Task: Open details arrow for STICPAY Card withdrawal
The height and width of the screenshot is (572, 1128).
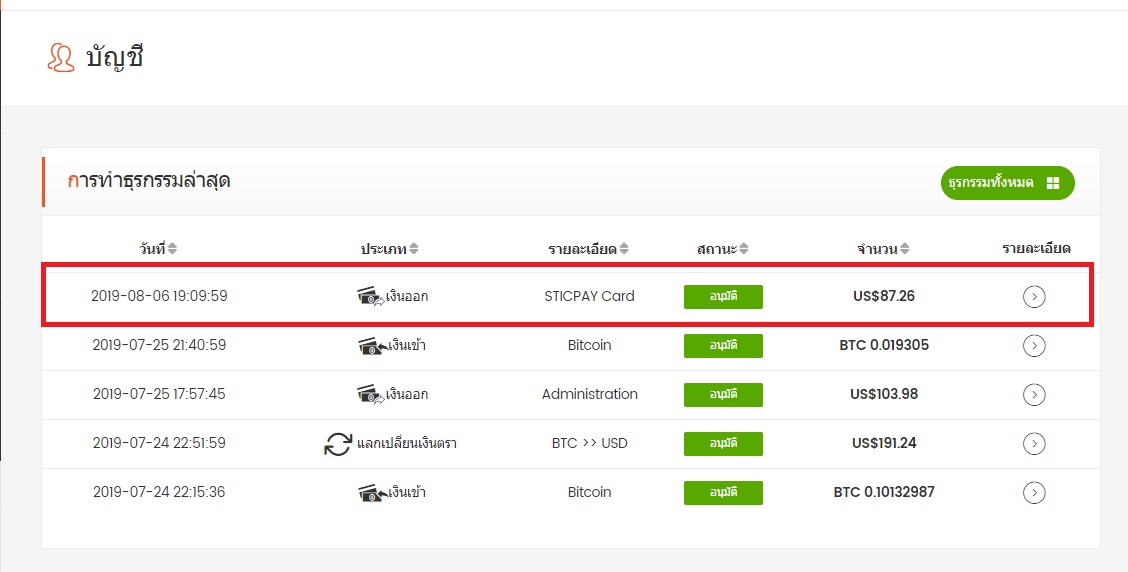Action: (1034, 296)
